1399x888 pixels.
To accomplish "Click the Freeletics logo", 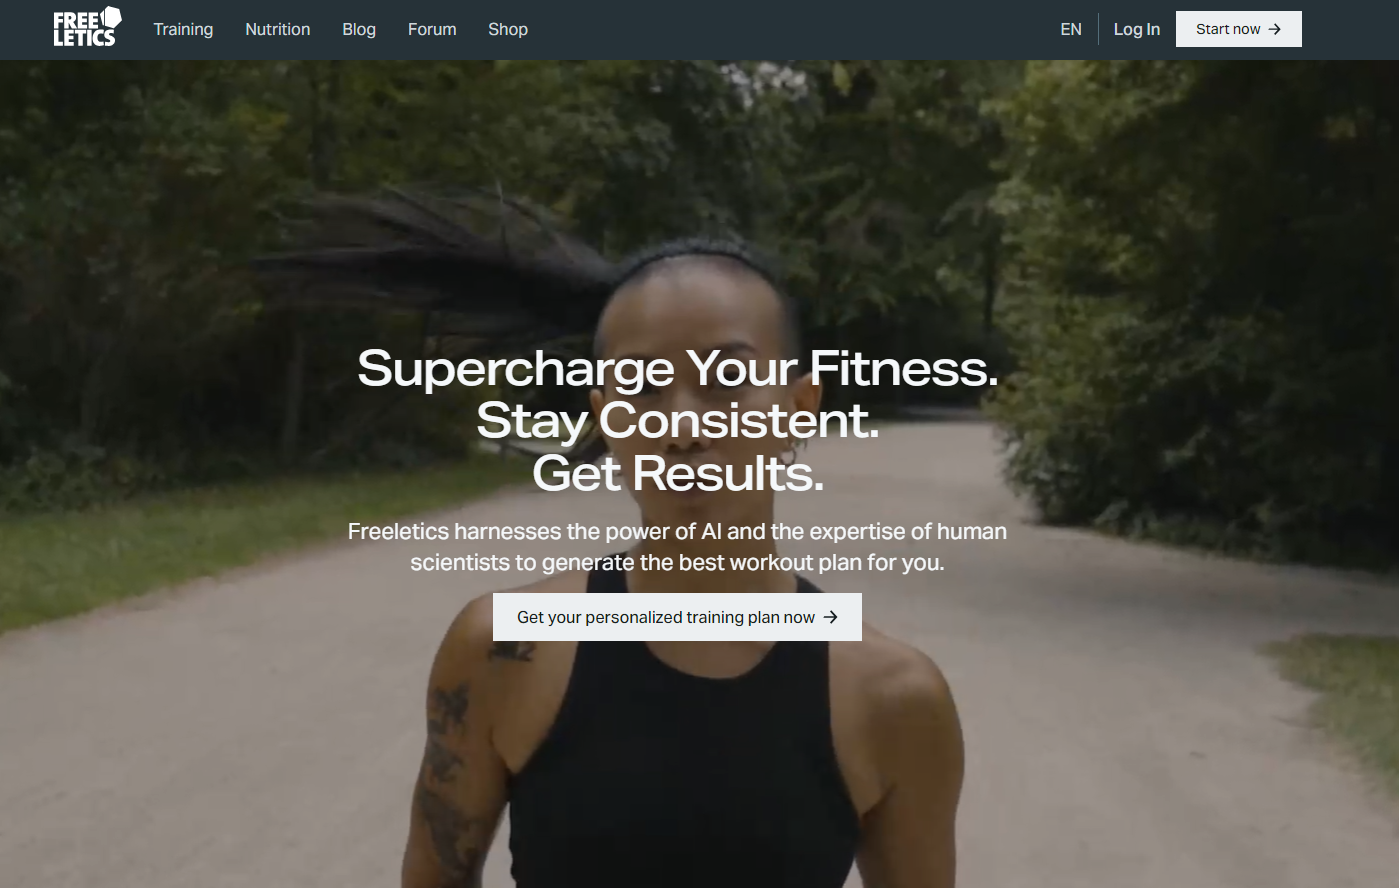I will tap(87, 28).
